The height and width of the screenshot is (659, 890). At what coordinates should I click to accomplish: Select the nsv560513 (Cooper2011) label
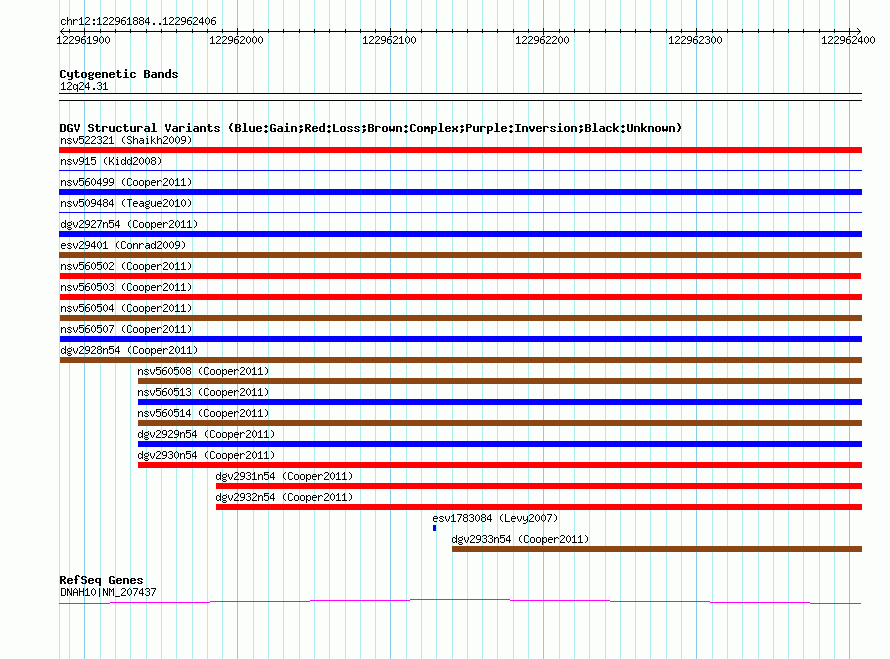[203, 392]
